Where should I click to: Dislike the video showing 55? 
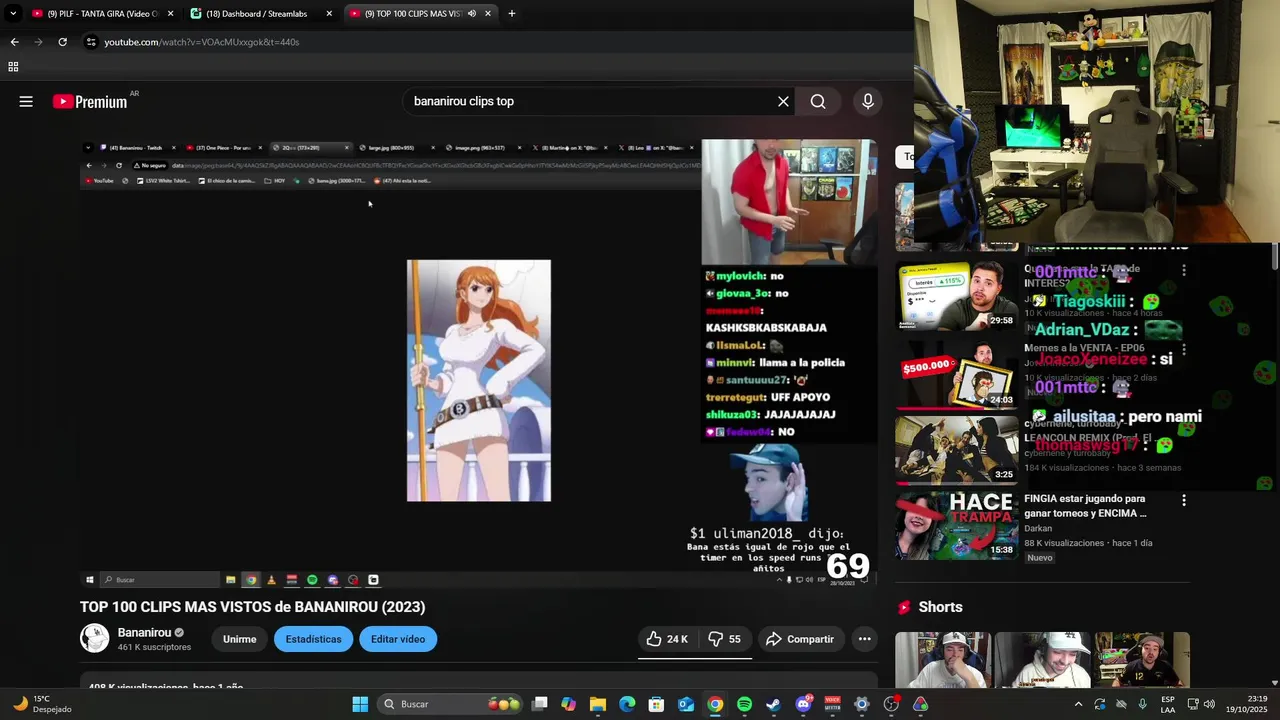(725, 639)
